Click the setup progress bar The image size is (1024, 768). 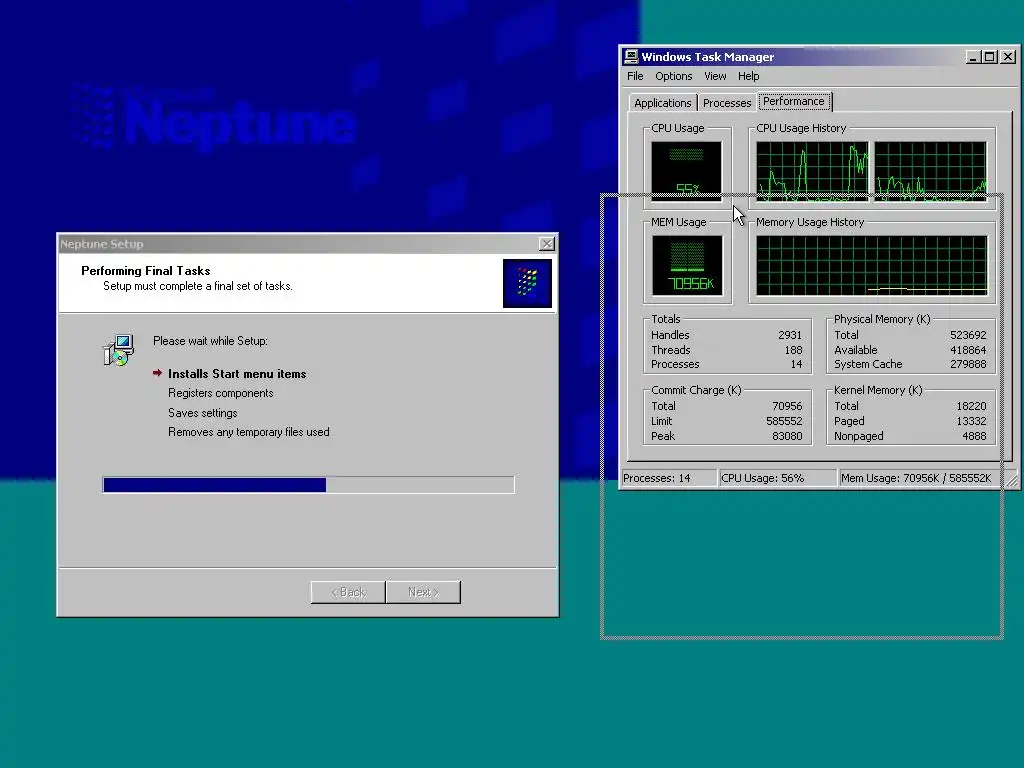tap(308, 485)
